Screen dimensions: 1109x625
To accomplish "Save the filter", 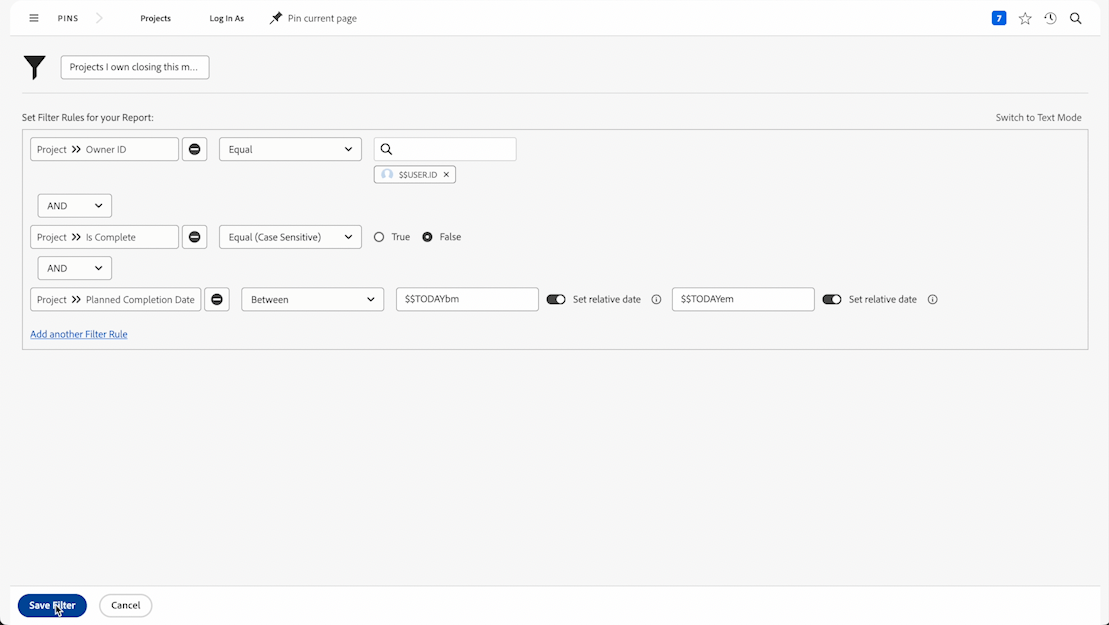I will pyautogui.click(x=51, y=605).
